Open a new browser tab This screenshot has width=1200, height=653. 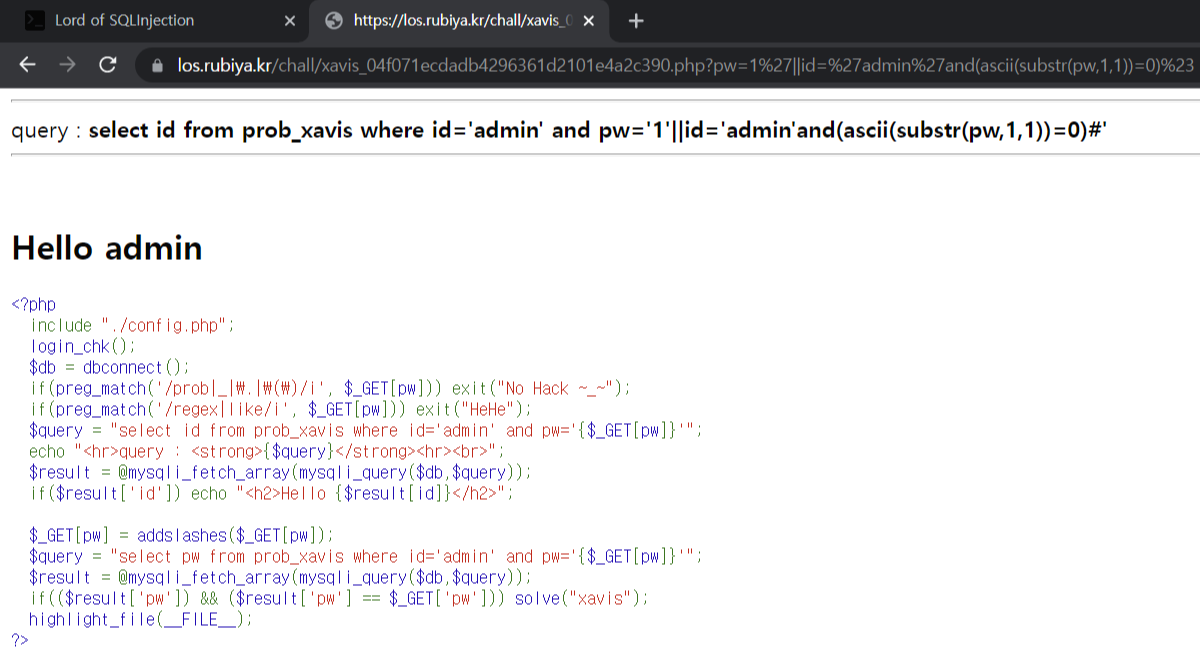636,21
